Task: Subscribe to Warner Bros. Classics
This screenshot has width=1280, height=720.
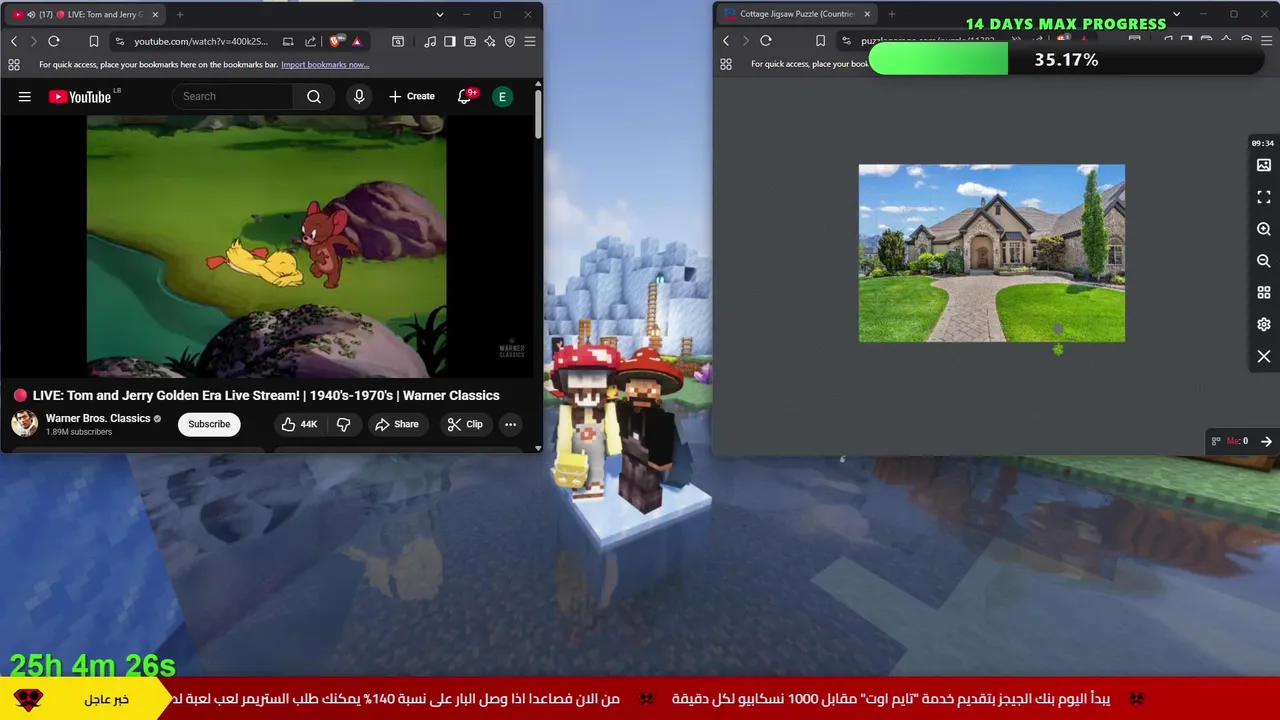Action: tap(209, 424)
